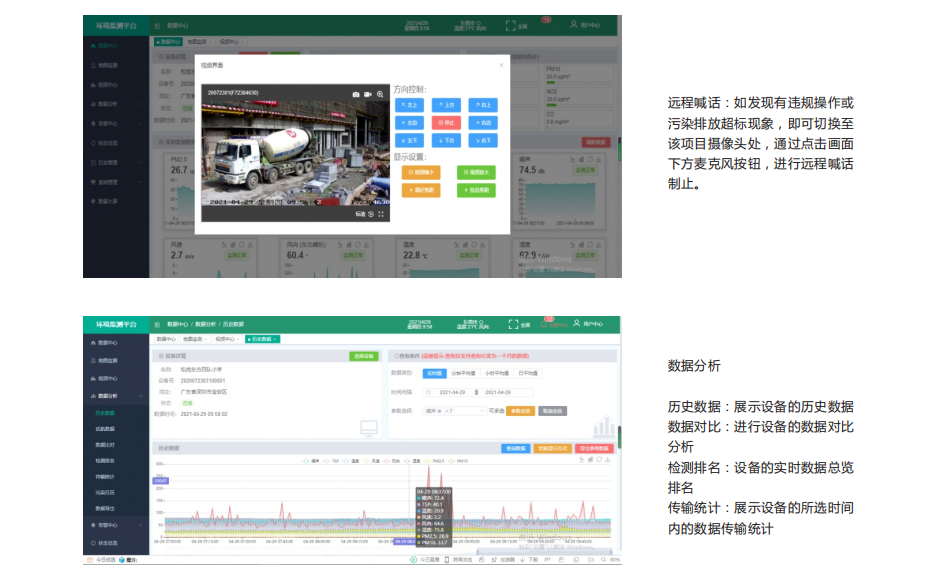This screenshot has width=945, height=587.
Task: Switch chart to bar view icon
Action: point(591,460)
